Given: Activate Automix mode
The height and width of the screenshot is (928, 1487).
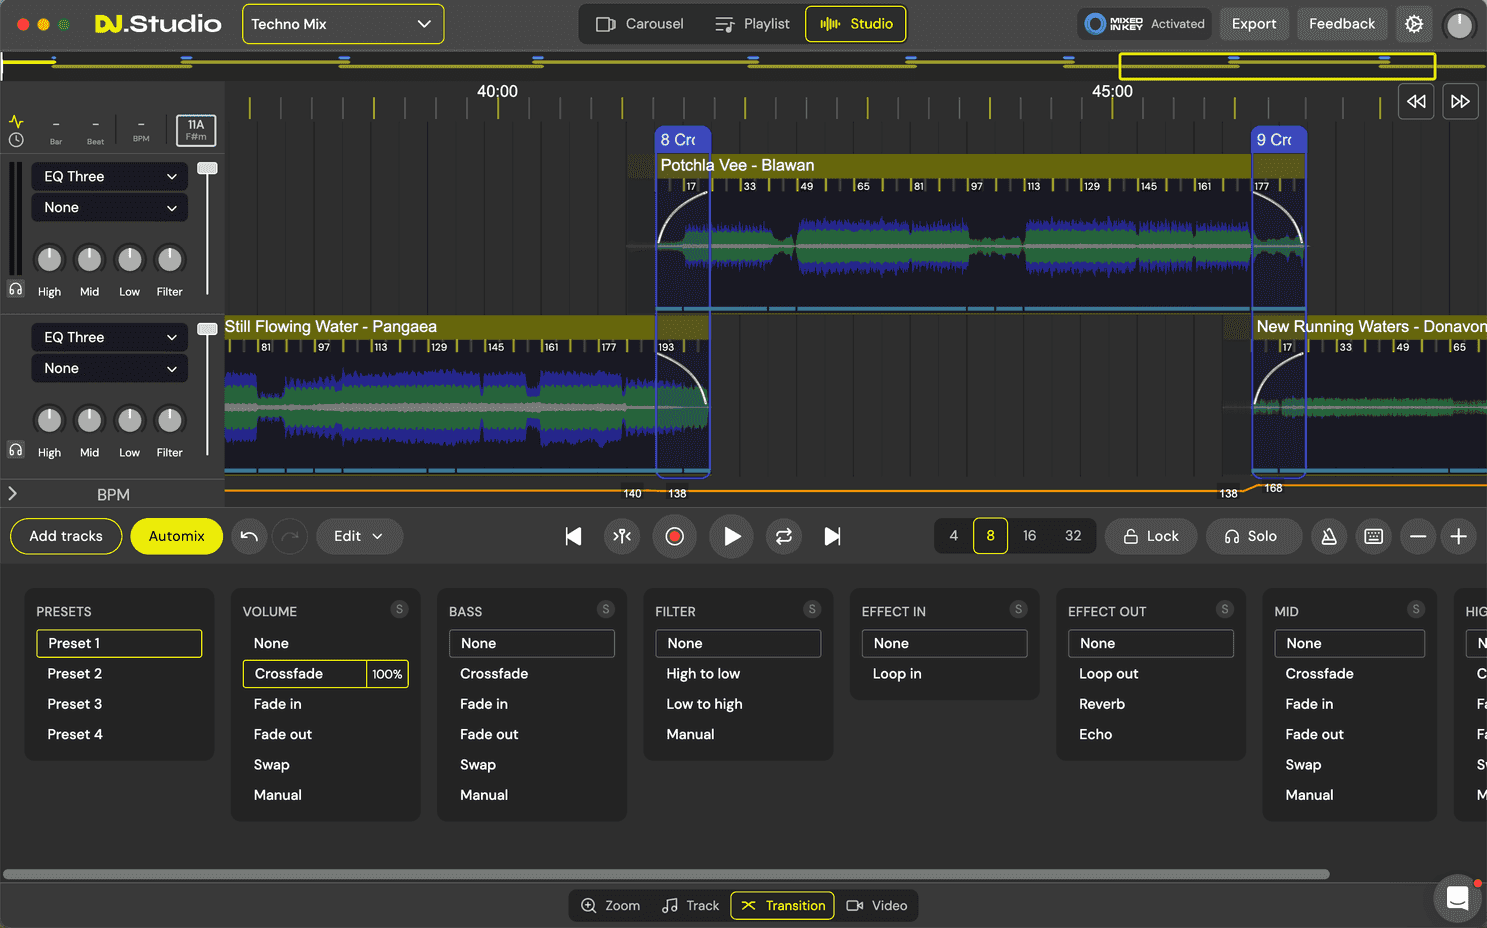Looking at the screenshot, I should [x=176, y=536].
